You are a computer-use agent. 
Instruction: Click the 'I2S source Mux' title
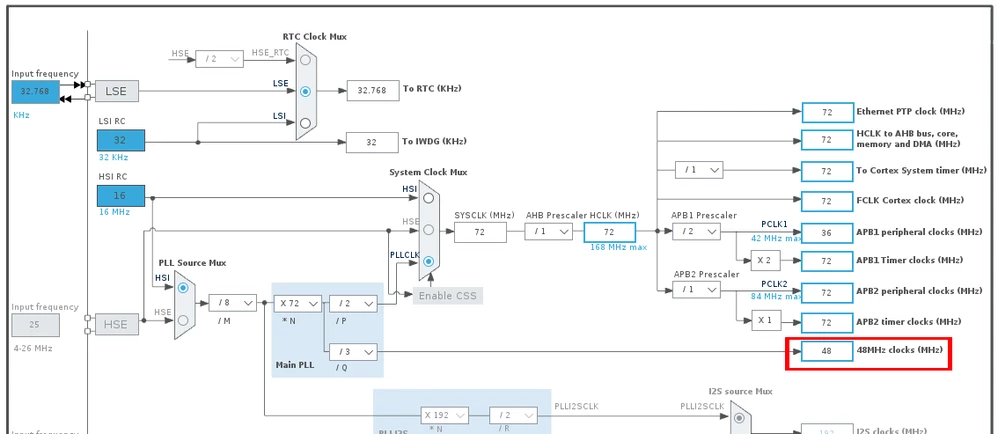(740, 391)
